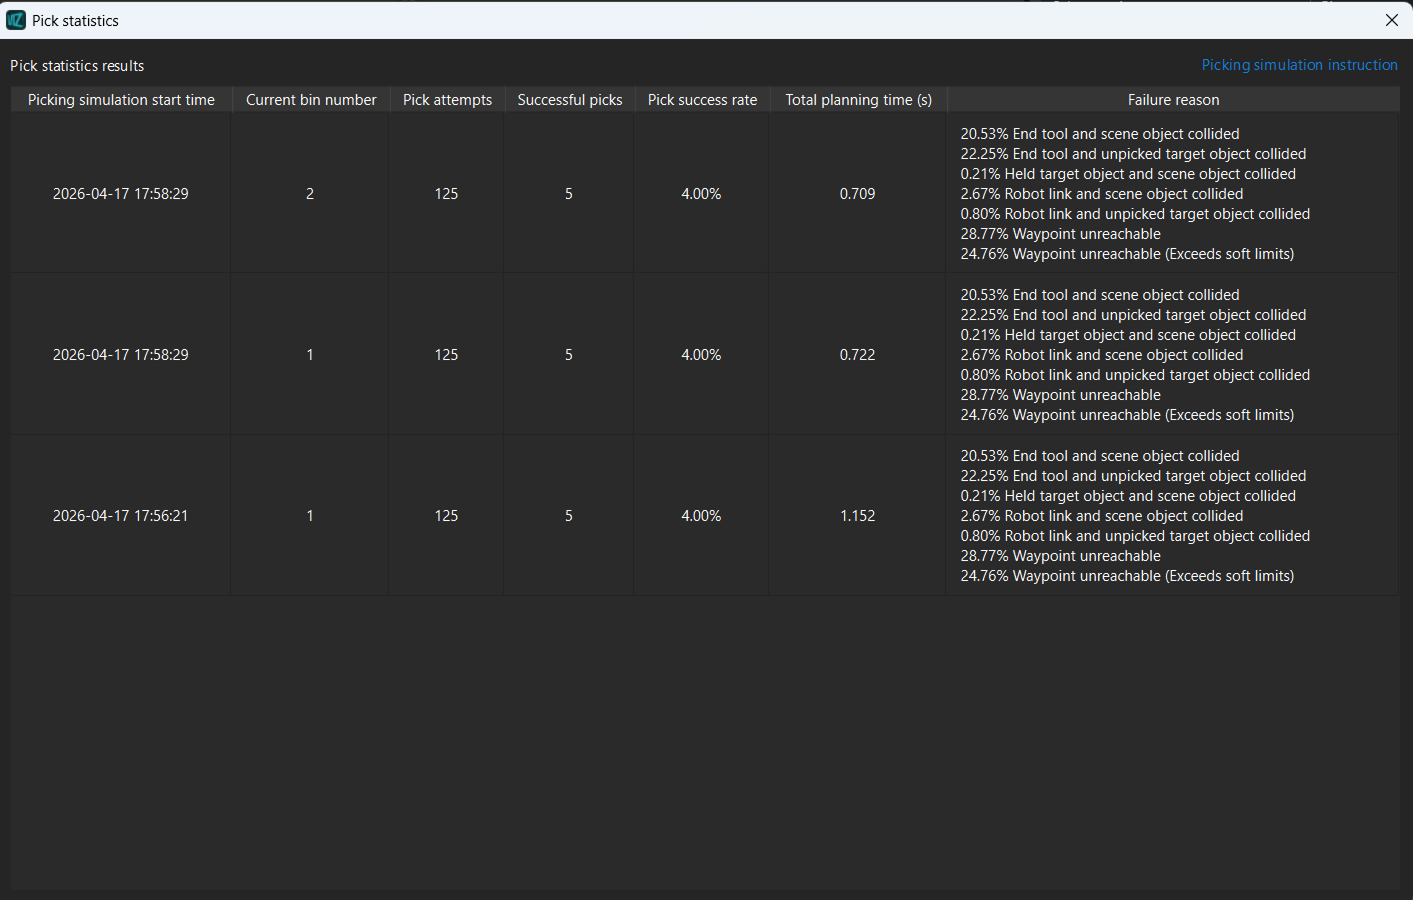Click failure reasons in the 1.152 planning time row
Viewport: 1413px width, 900px height.
click(x=1135, y=516)
